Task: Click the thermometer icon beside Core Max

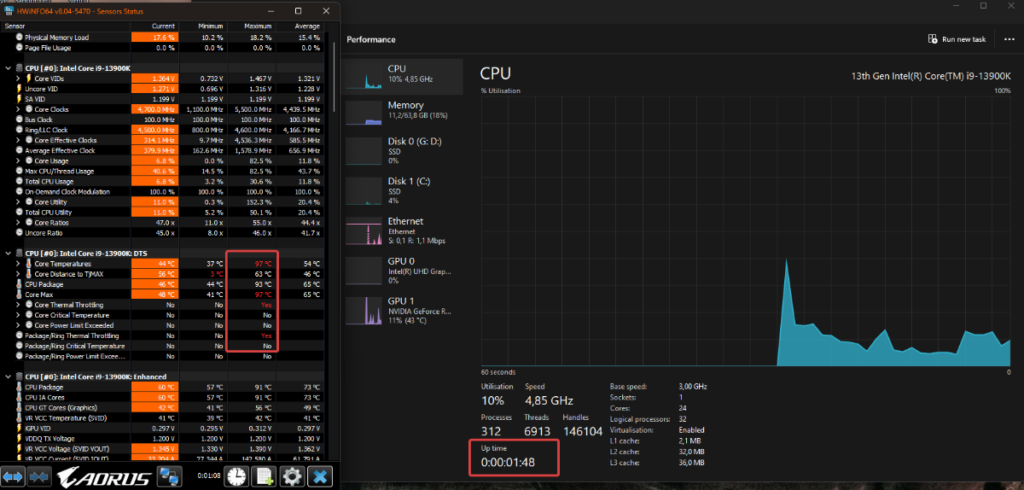Action: [x=20, y=295]
